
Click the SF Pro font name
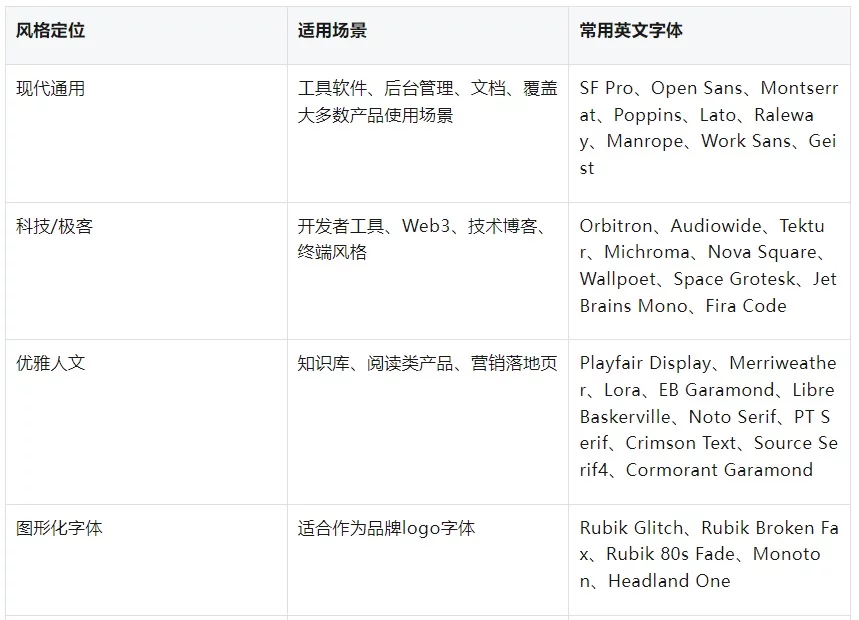(x=606, y=89)
